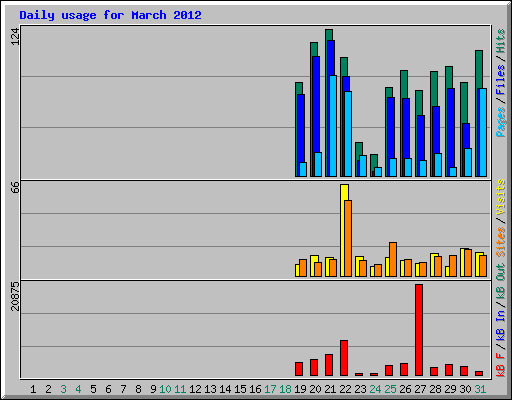
Task: Select the yellow visits bar for day 30
Action: pos(463,262)
